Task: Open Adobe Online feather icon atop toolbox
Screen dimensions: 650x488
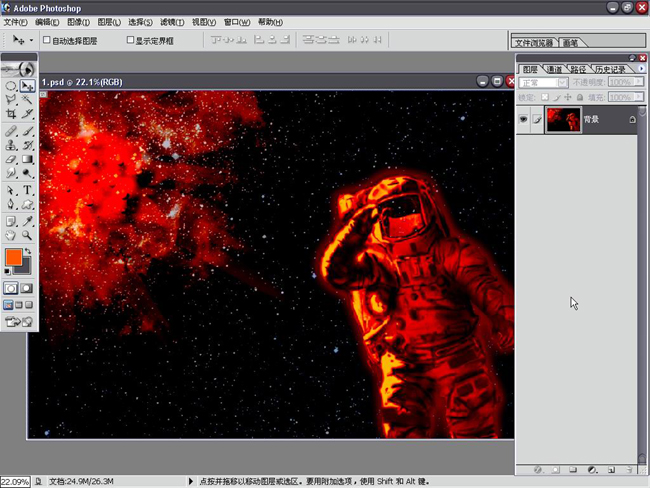Action: pos(19,69)
